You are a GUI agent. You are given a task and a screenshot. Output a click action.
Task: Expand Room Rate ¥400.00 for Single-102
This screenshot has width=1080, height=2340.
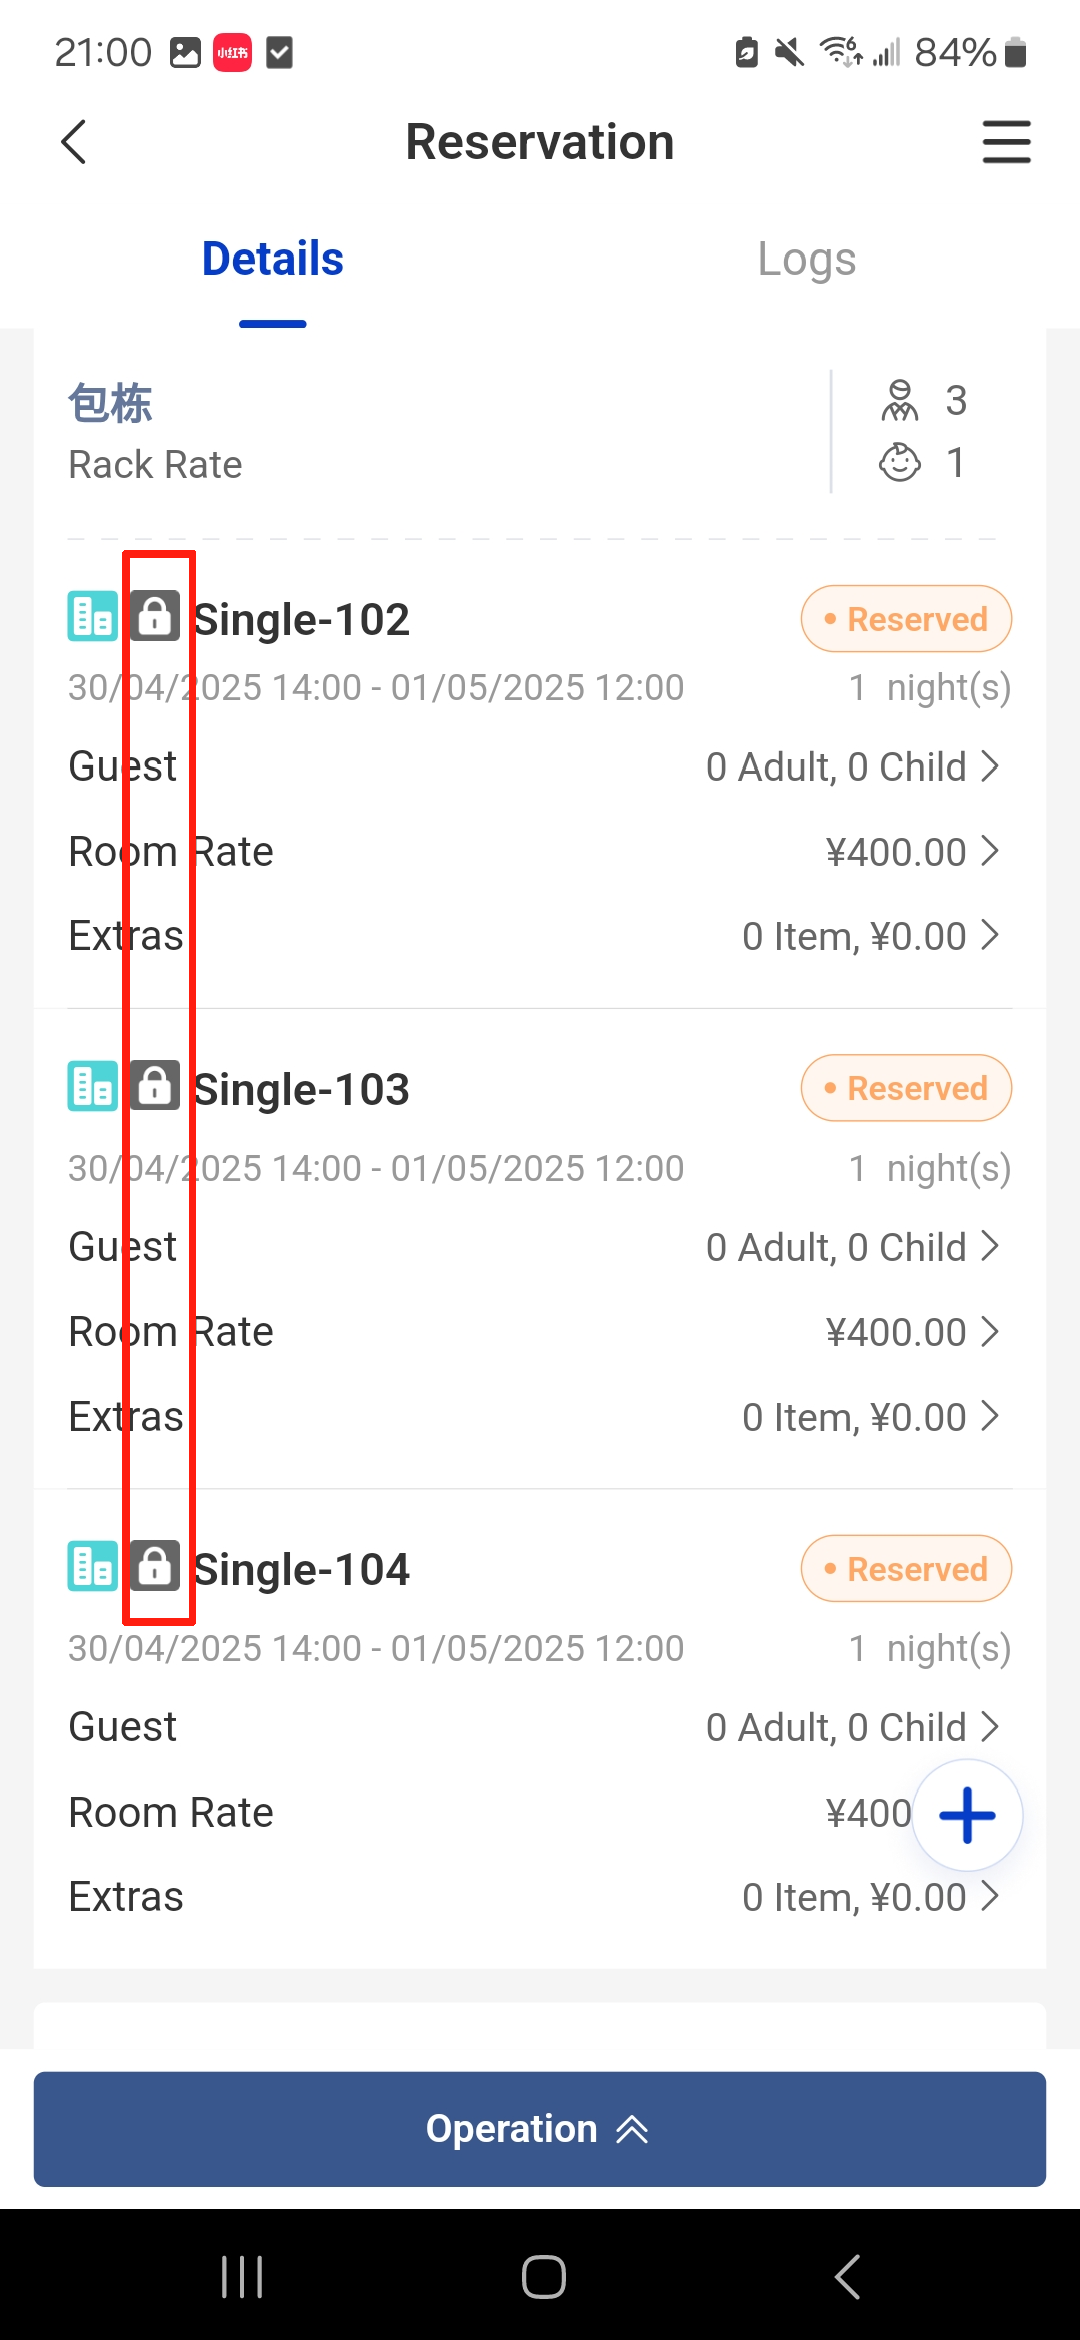[910, 852]
